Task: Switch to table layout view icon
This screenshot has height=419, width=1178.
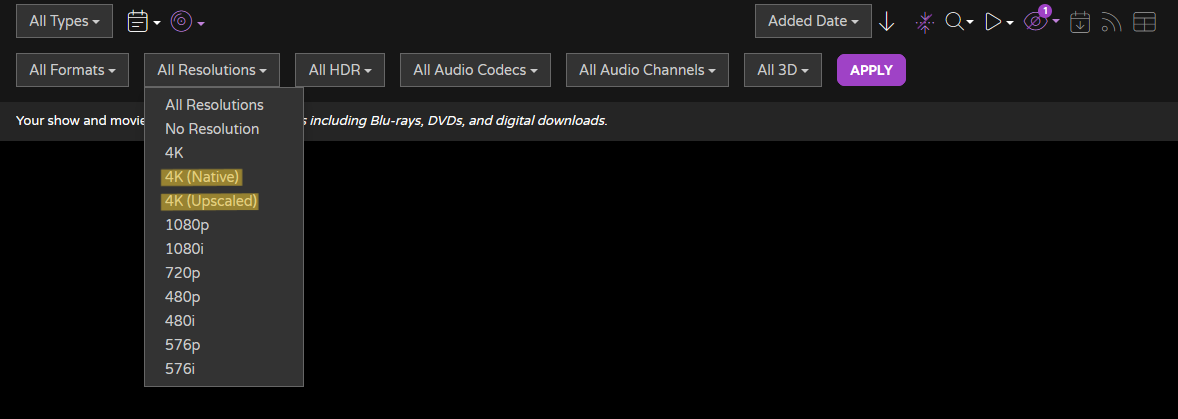Action: pos(1144,22)
